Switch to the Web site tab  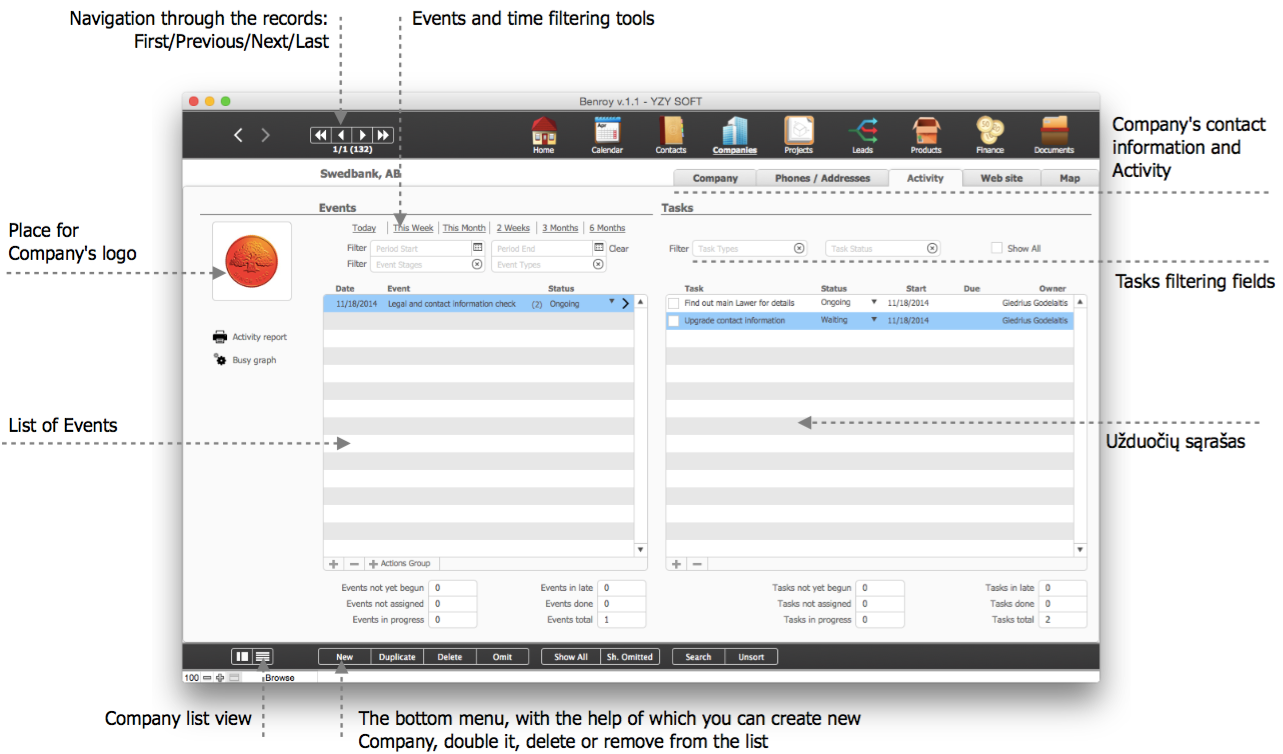[1001, 178]
